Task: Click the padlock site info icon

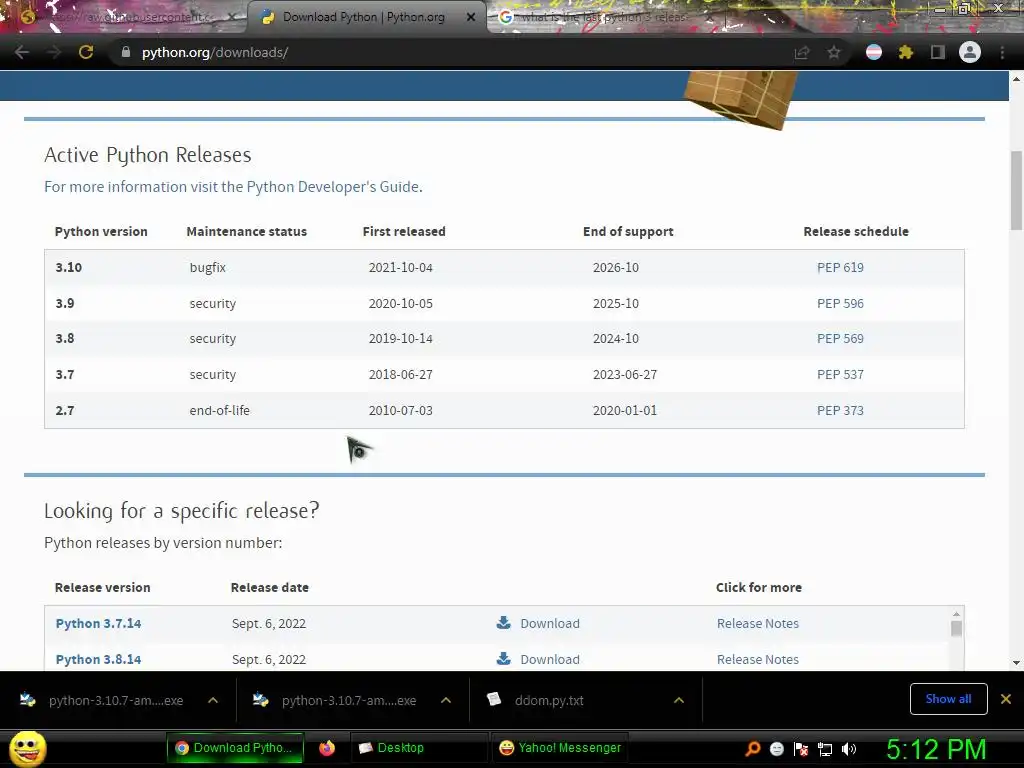Action: coord(125,52)
